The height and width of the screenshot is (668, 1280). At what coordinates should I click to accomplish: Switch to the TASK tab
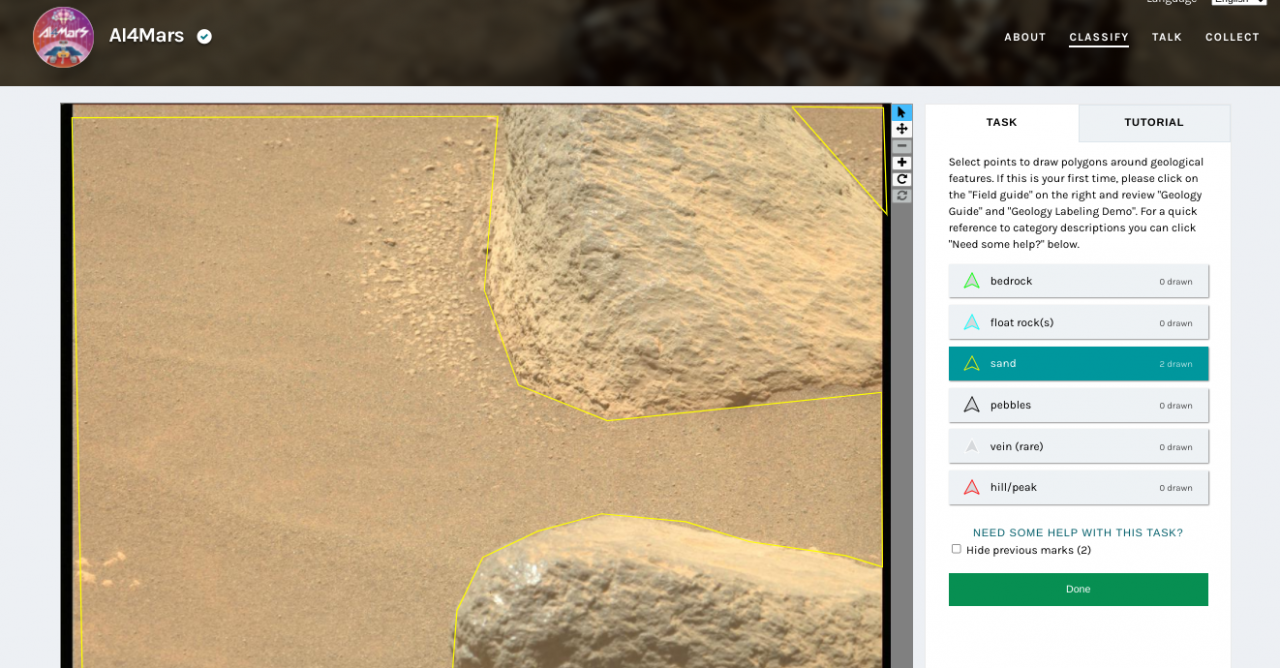[x=1002, y=123]
